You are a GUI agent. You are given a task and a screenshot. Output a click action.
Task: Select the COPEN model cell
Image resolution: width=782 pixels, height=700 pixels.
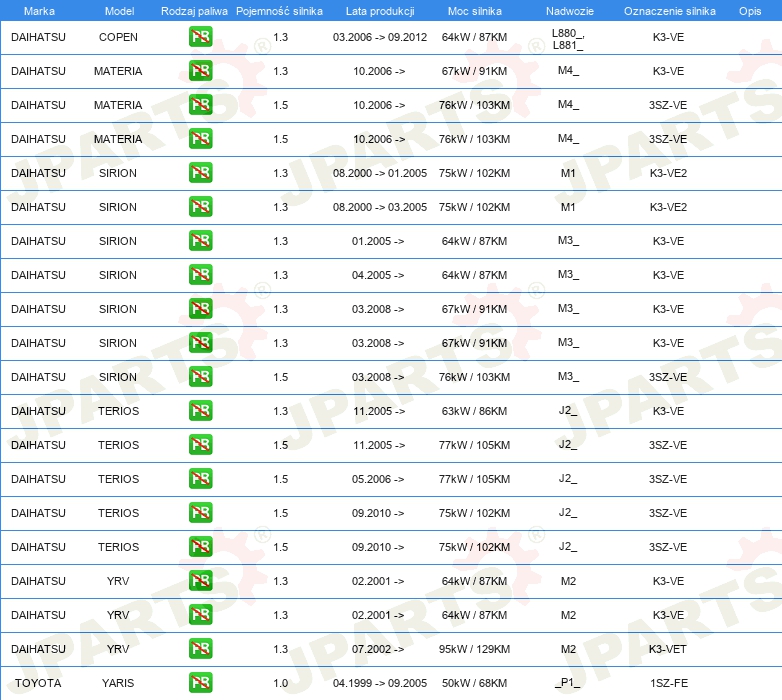118,37
